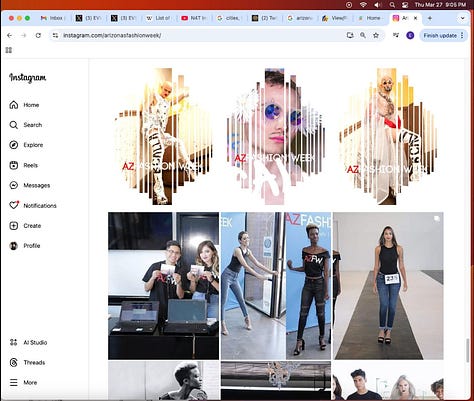Viewport: 474px width, 401px height.
Task: Click the Explore label in sidebar
Action: click(x=33, y=145)
